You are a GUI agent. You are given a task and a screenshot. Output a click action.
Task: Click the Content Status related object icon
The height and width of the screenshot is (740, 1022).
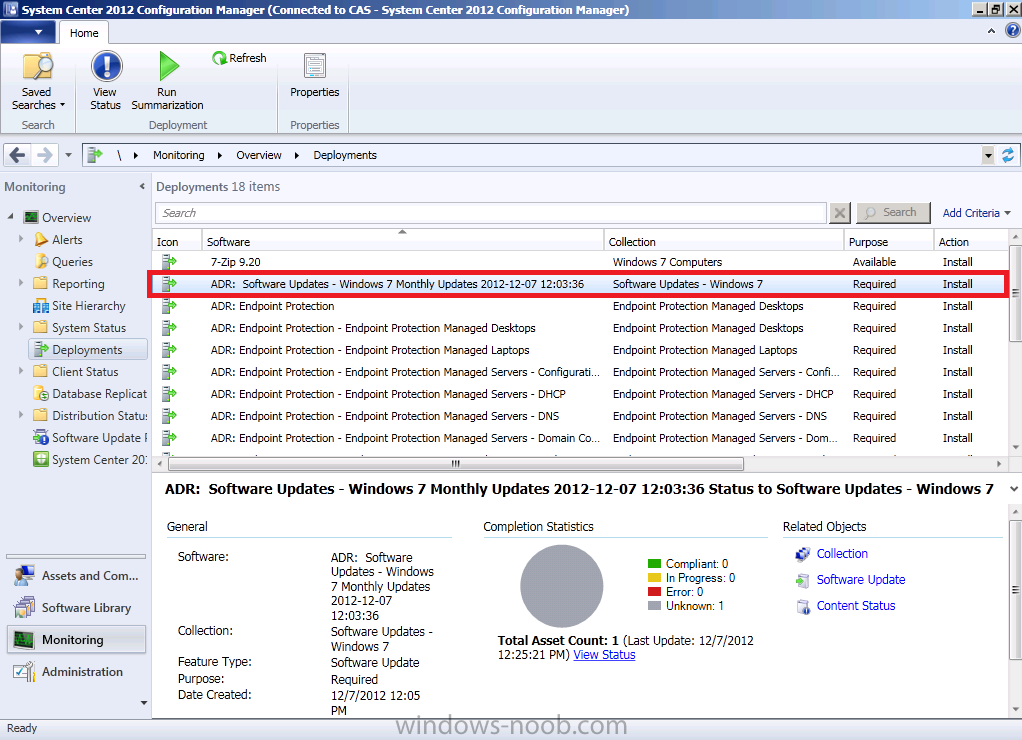[x=802, y=606]
